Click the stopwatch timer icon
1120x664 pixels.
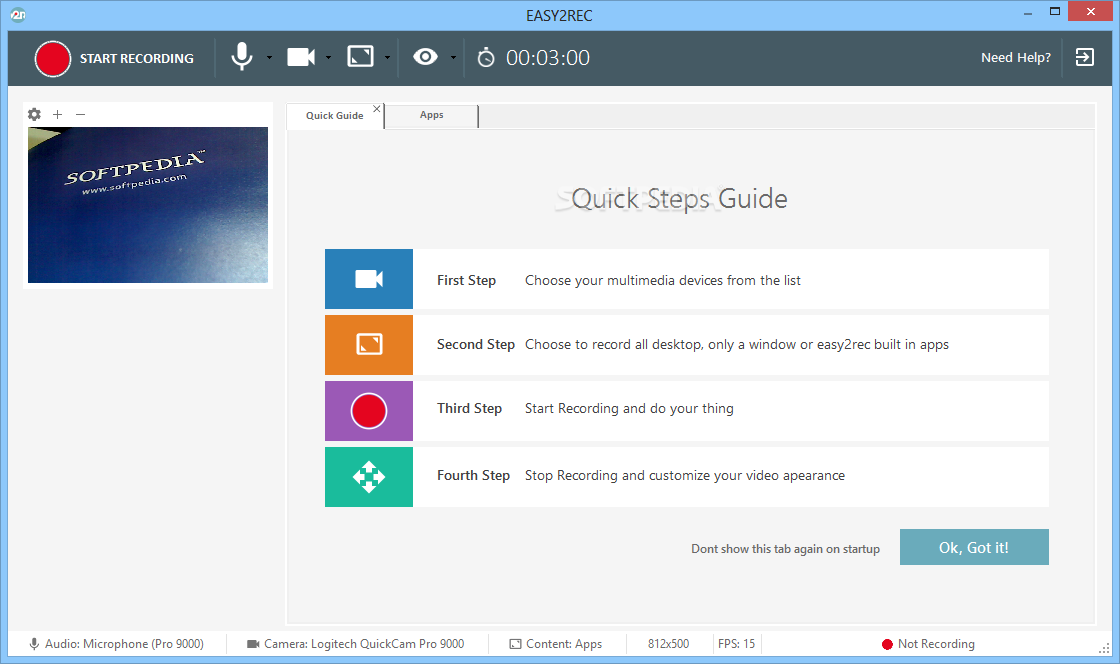click(x=486, y=57)
